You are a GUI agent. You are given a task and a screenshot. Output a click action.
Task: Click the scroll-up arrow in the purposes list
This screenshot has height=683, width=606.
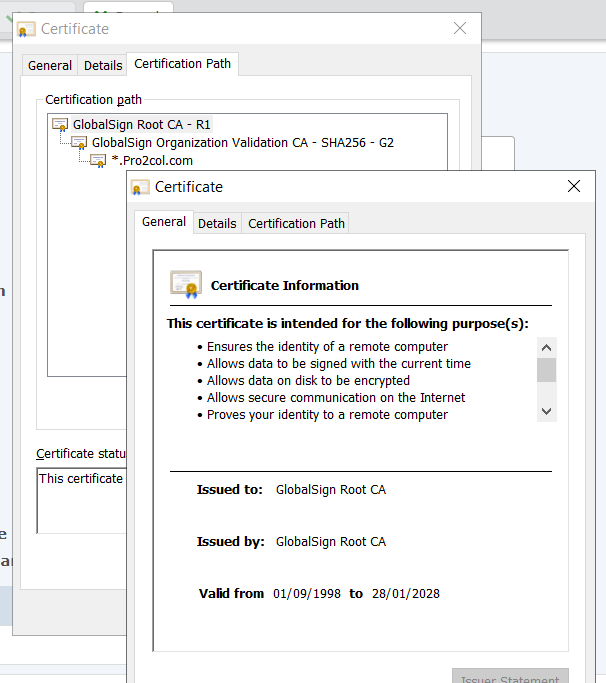546,348
